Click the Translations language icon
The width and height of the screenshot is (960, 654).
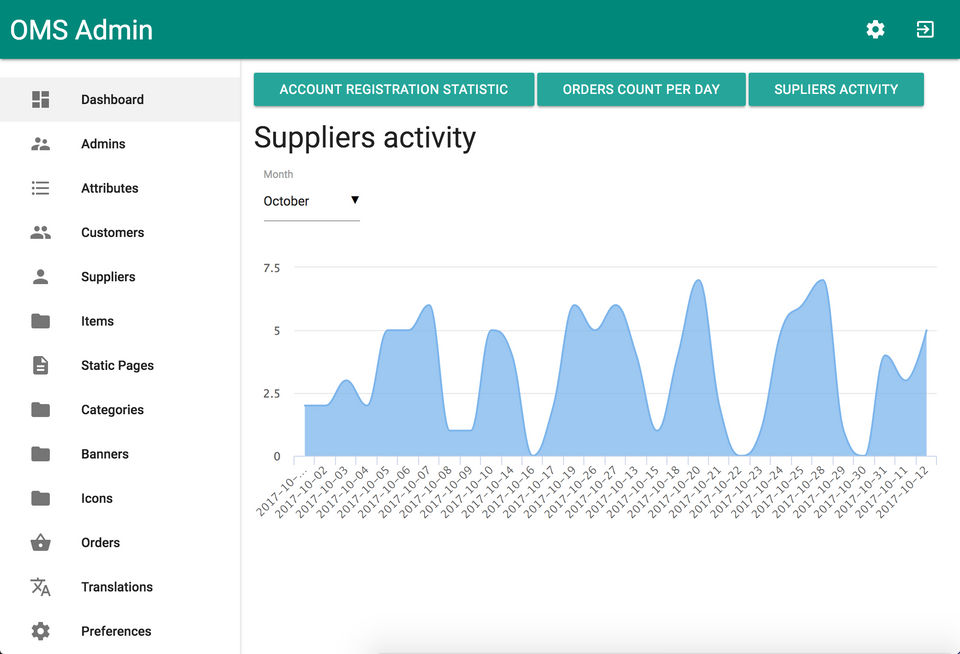(40, 587)
